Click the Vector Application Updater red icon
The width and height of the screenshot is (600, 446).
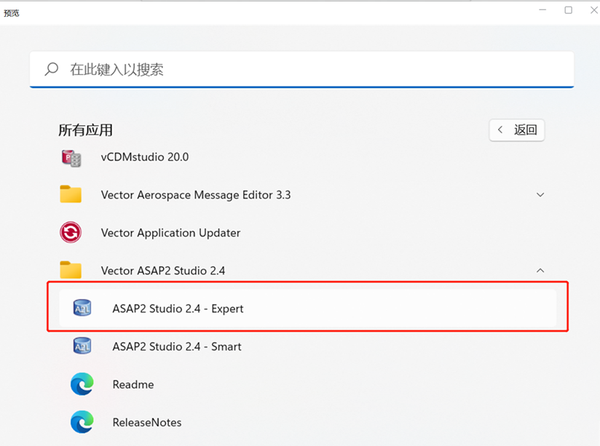click(71, 233)
